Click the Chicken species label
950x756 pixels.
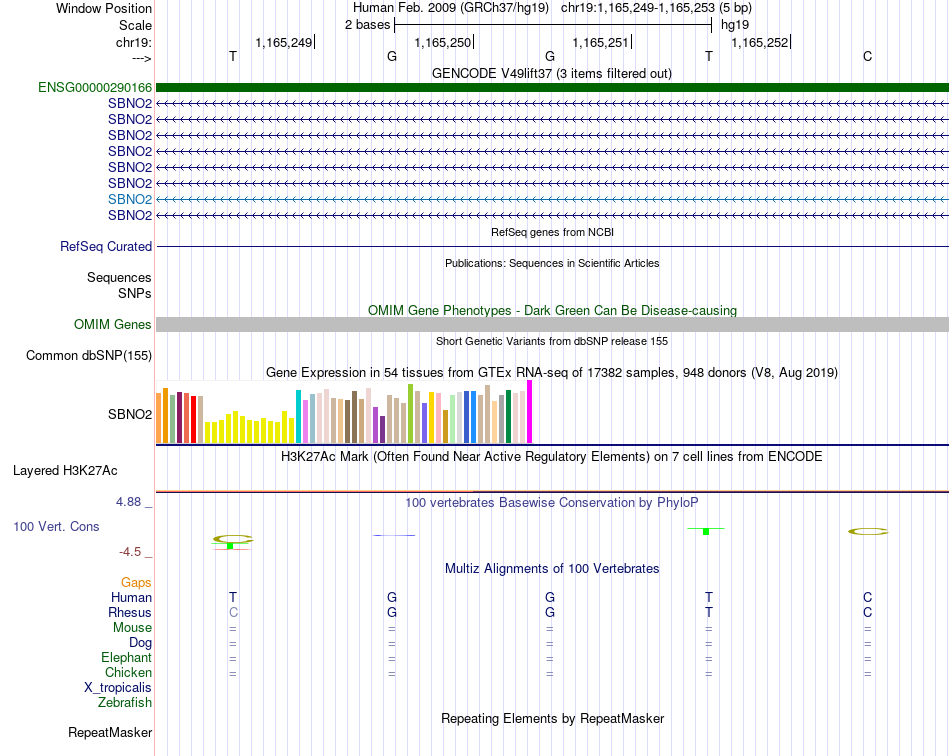[x=128, y=672]
